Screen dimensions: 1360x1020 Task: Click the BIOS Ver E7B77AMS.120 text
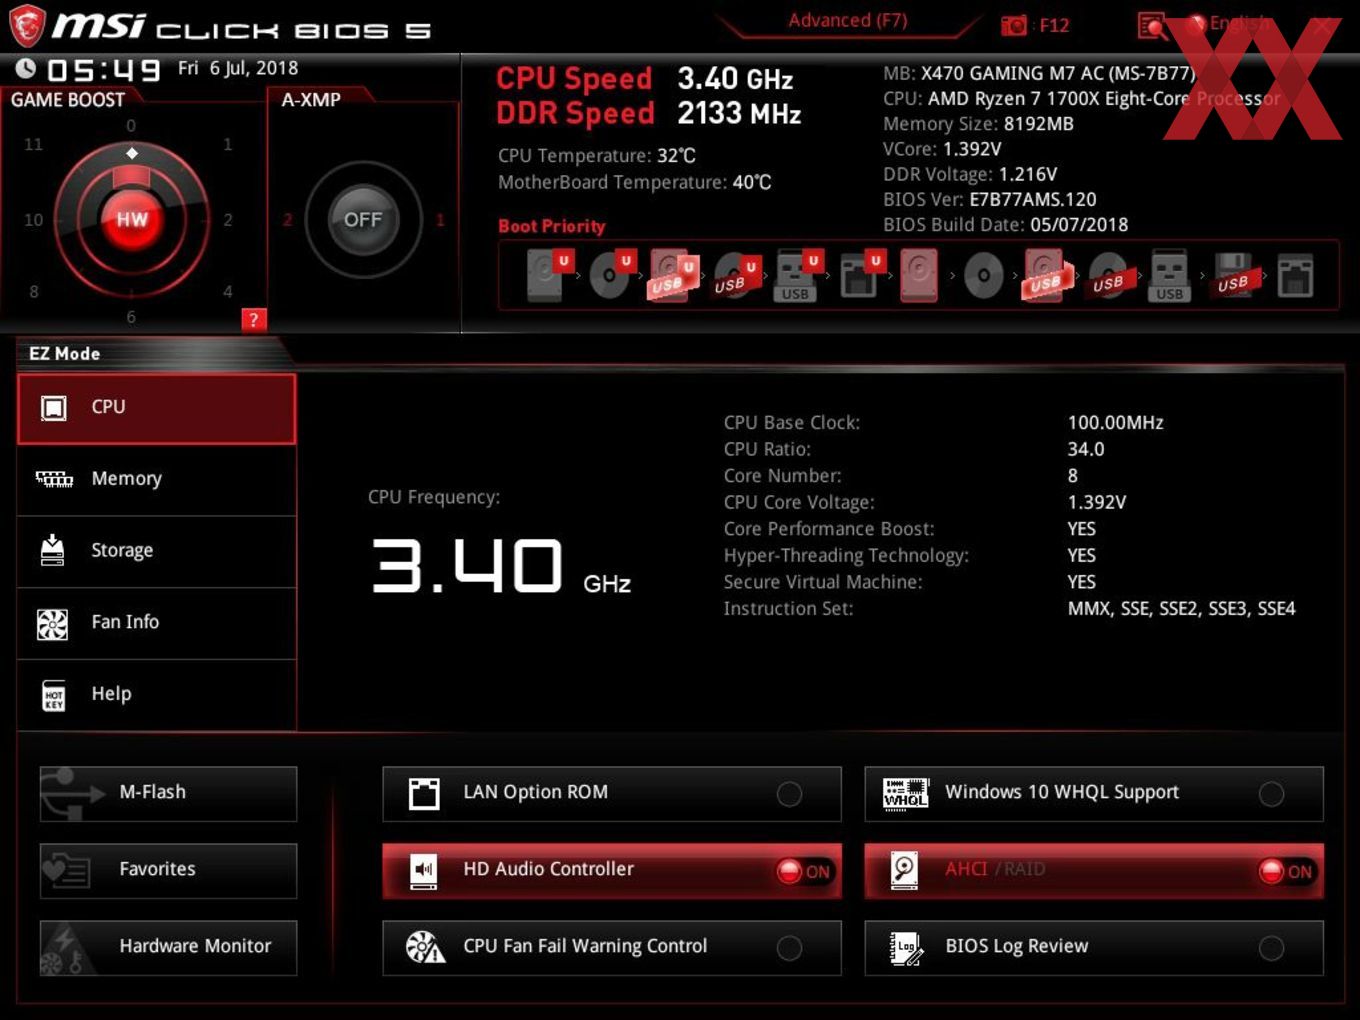(x=989, y=200)
